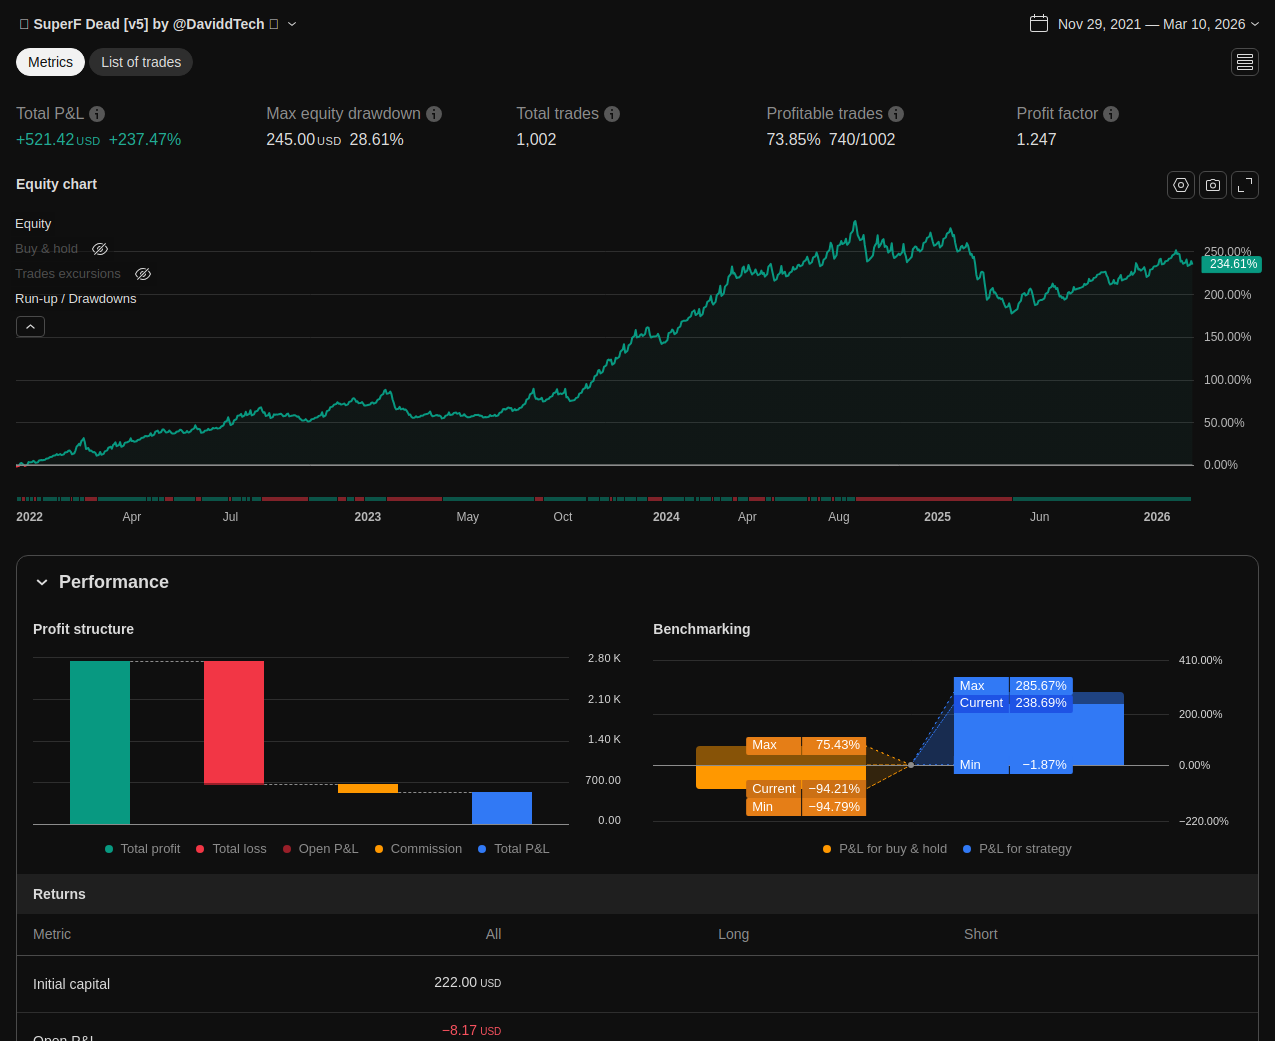The height and width of the screenshot is (1041, 1275).
Task: Open the layout menu icon at top right
Action: pos(1245,62)
